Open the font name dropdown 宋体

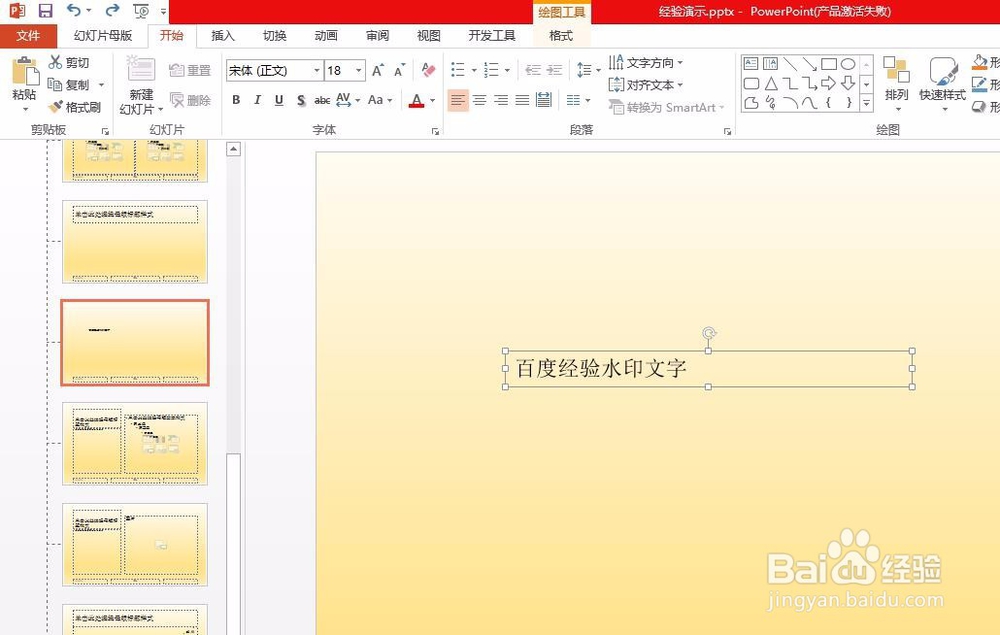[316, 70]
